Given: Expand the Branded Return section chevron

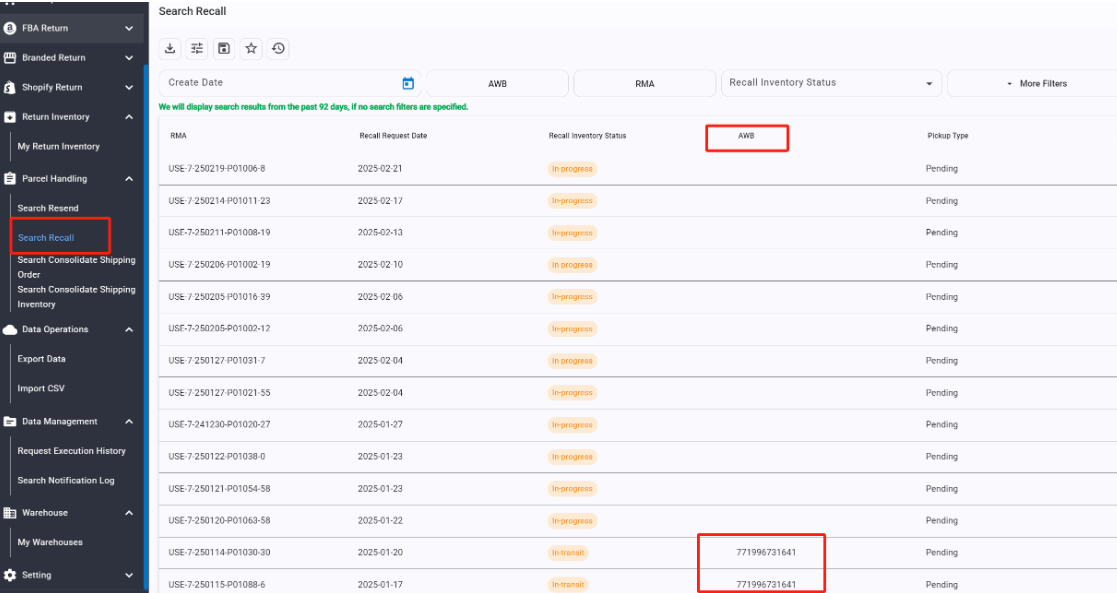Looking at the screenshot, I should (x=129, y=58).
